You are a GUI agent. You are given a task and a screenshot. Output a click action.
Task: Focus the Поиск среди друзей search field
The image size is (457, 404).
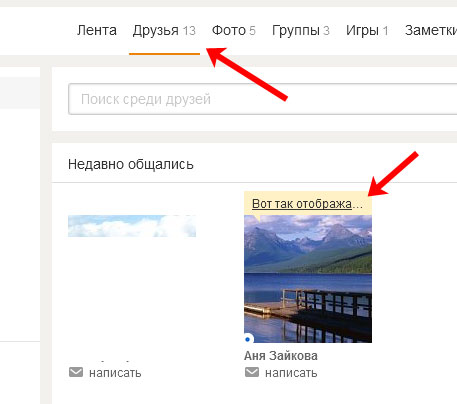coord(263,99)
